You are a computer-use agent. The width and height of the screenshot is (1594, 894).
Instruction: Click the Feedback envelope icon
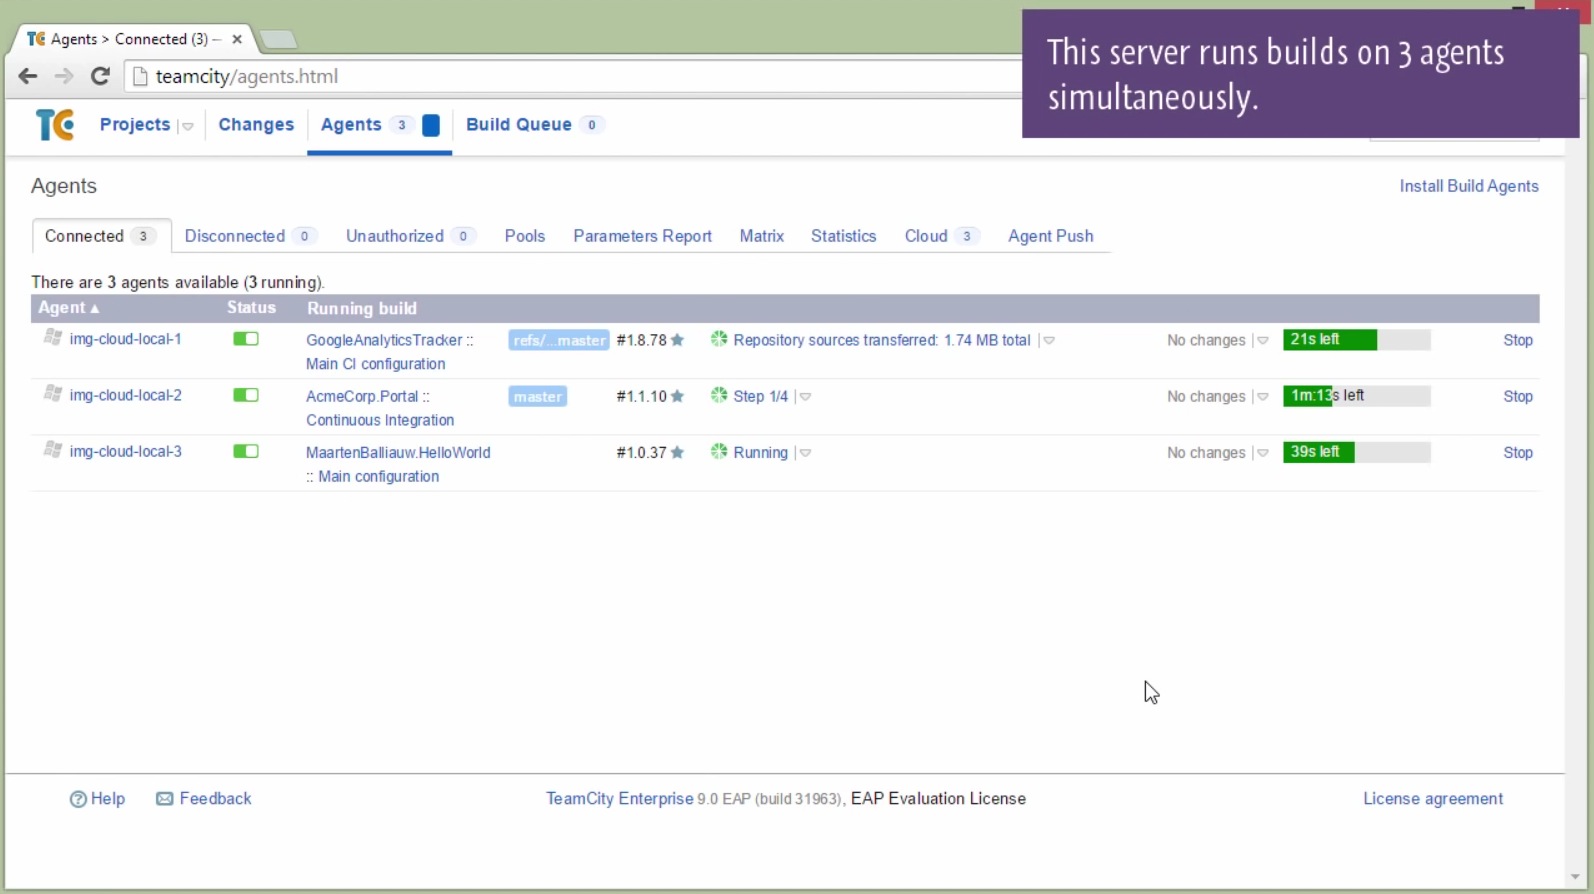[x=165, y=799]
